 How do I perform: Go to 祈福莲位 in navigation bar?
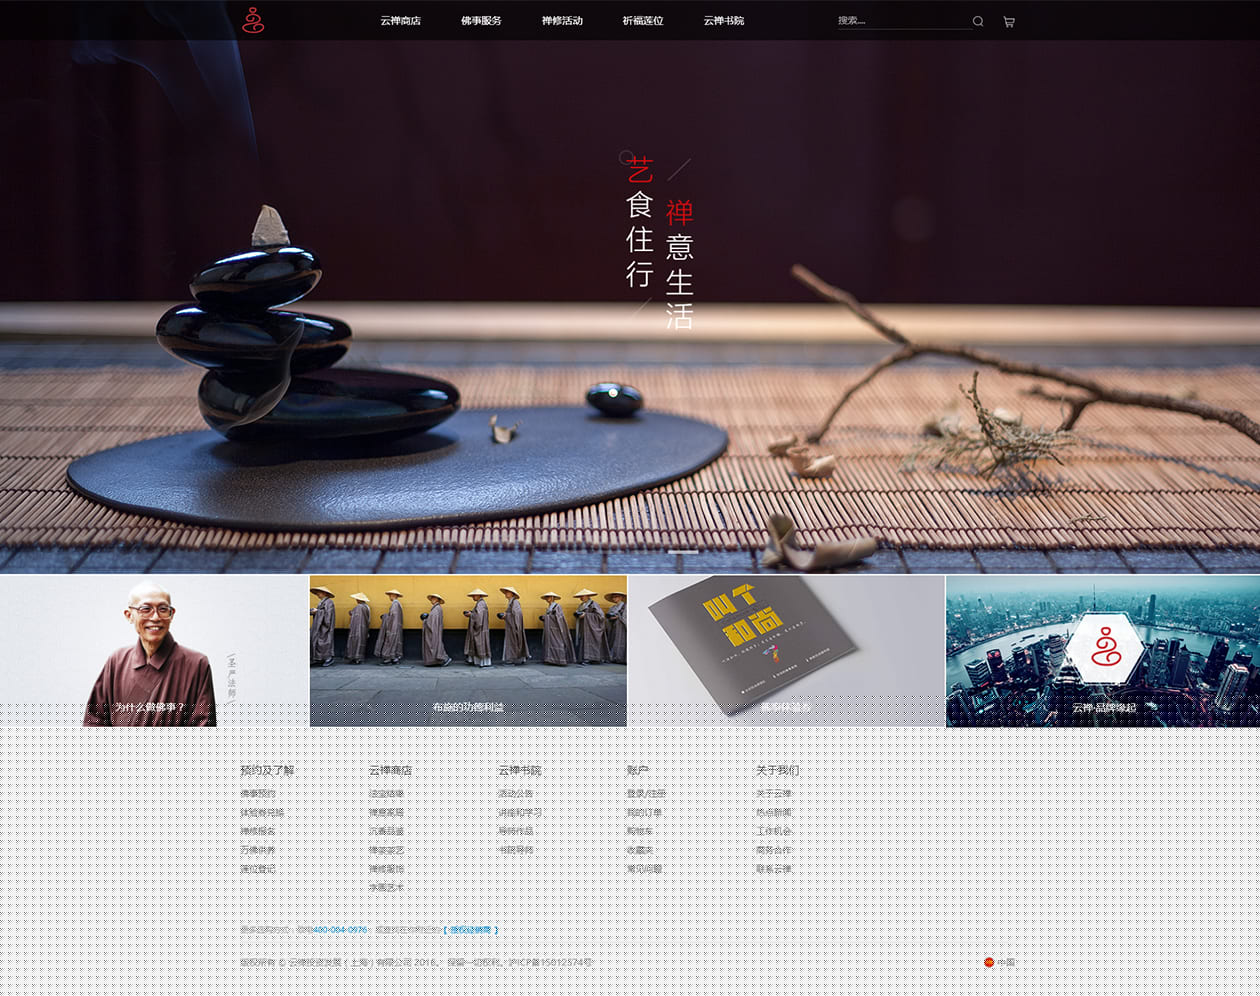642,21
